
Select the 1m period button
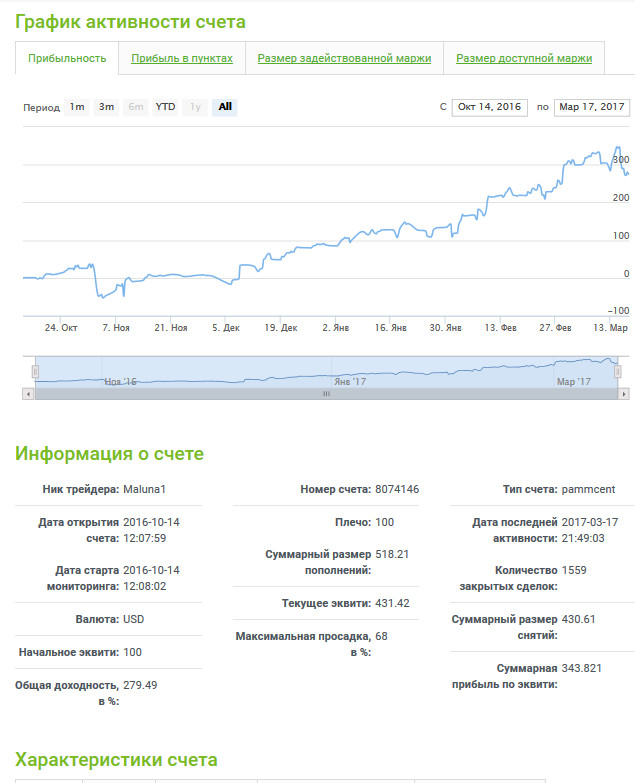pos(77,107)
